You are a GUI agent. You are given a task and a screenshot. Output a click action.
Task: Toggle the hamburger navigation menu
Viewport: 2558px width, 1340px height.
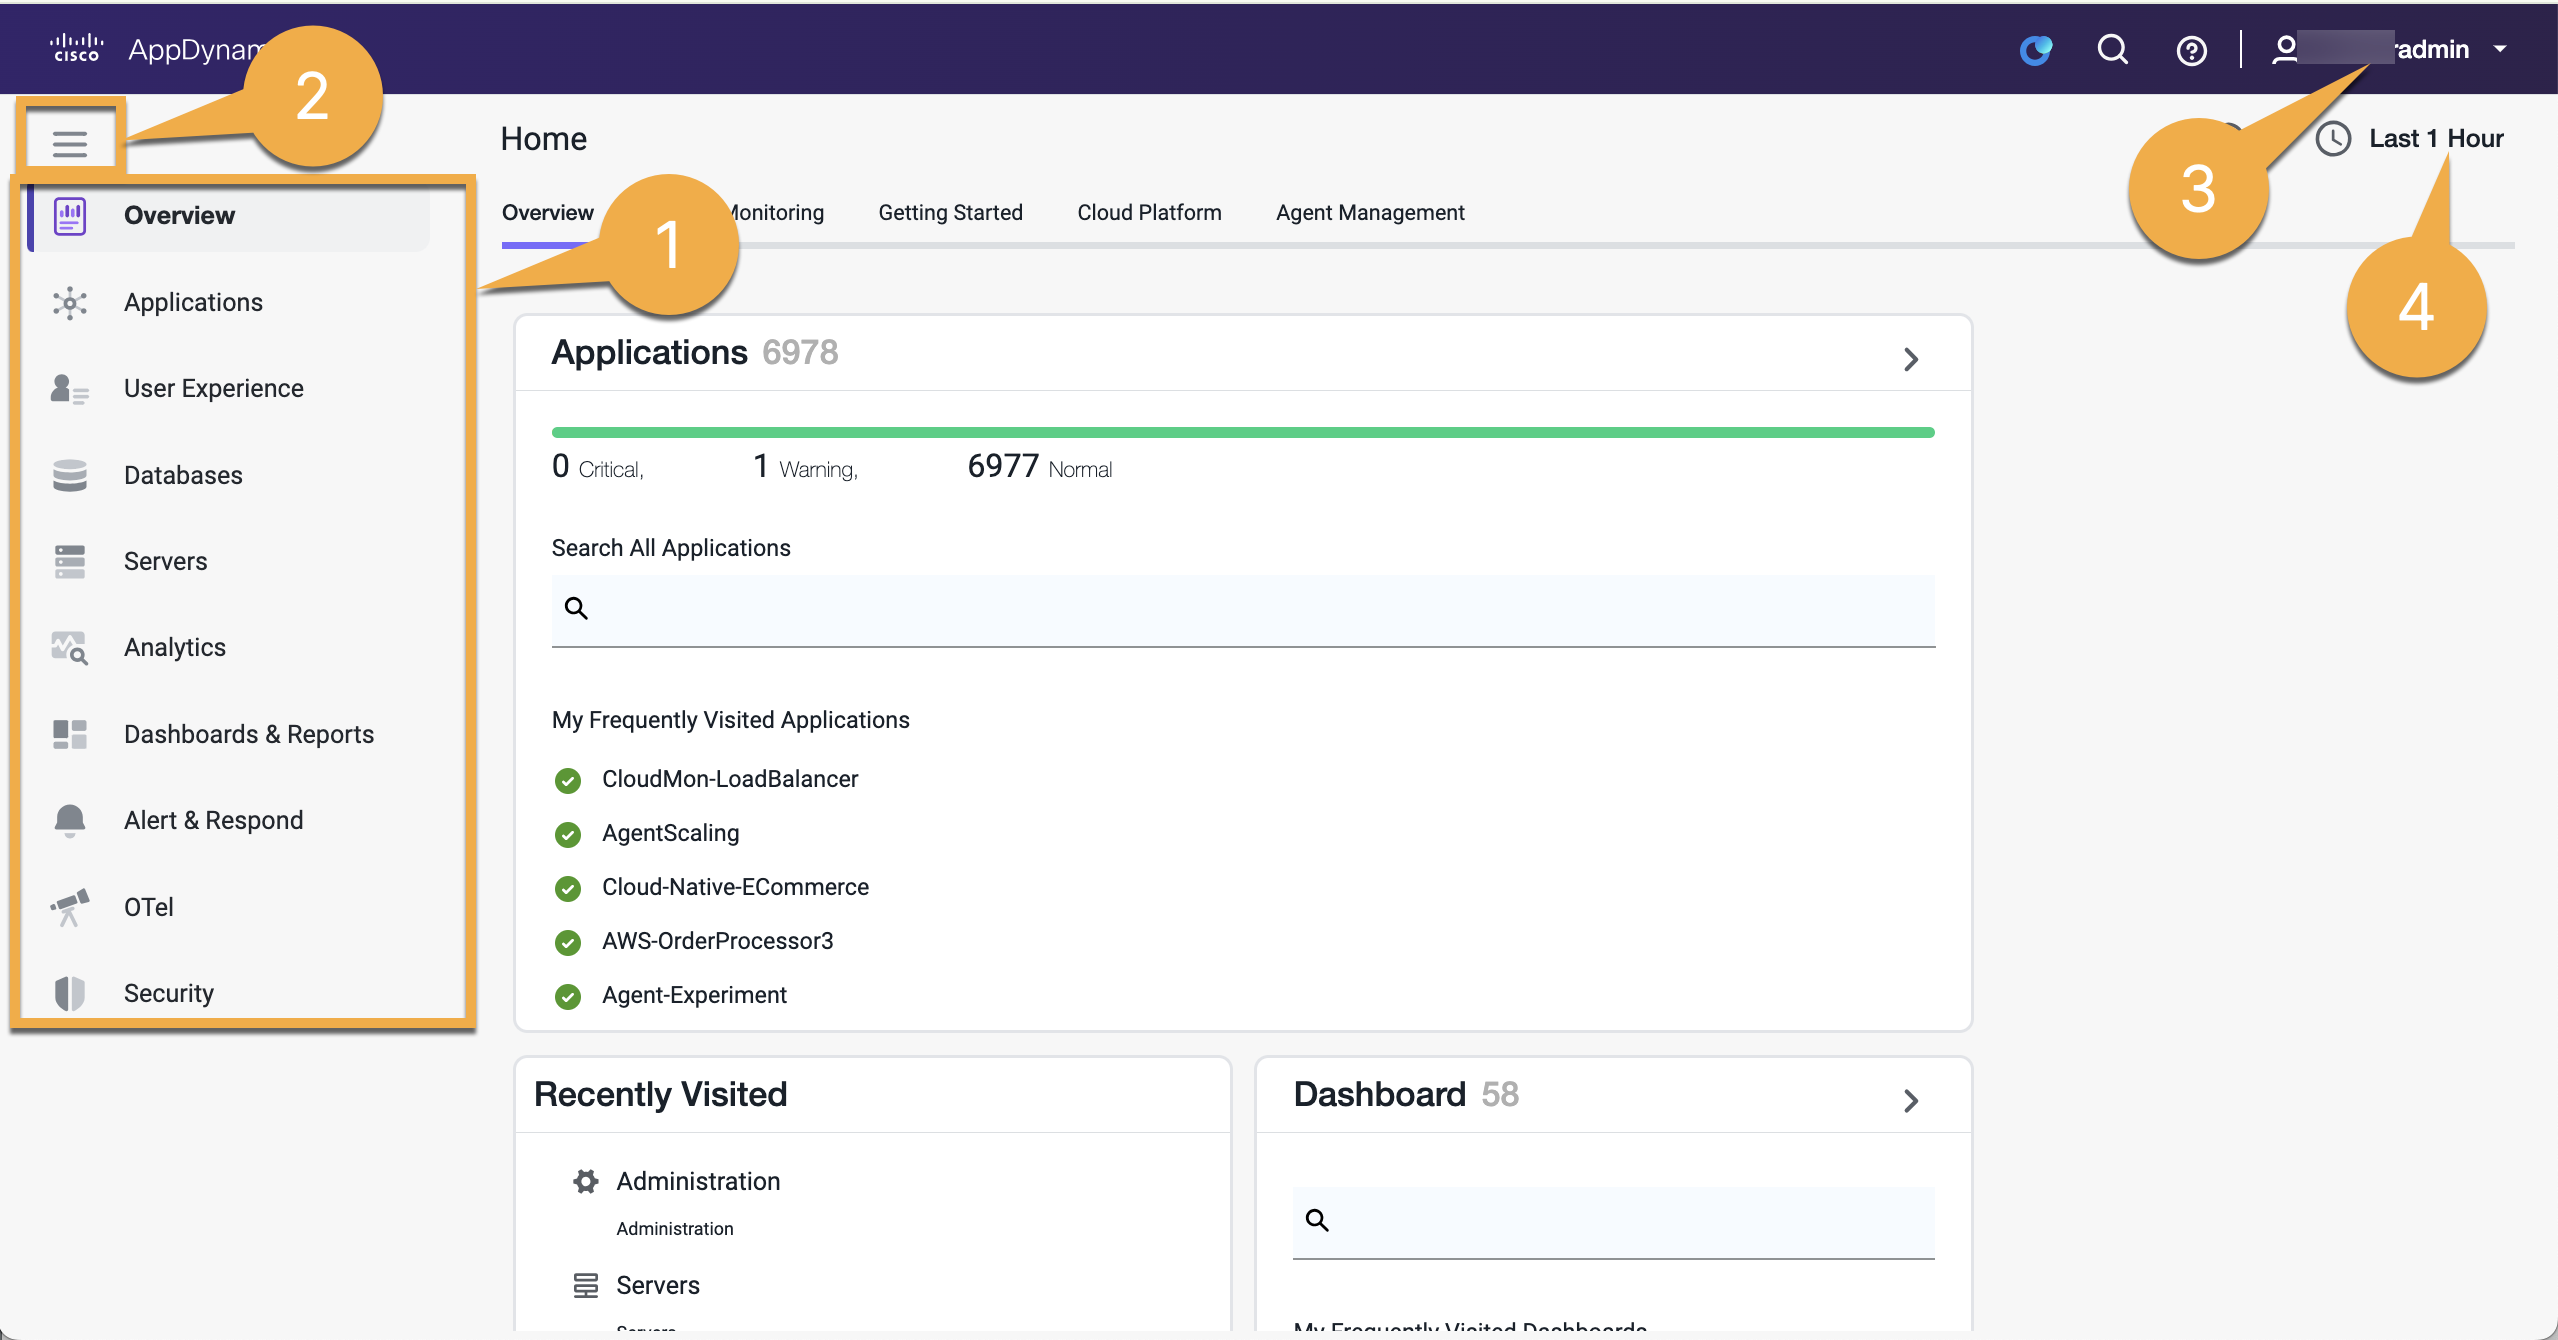point(69,144)
